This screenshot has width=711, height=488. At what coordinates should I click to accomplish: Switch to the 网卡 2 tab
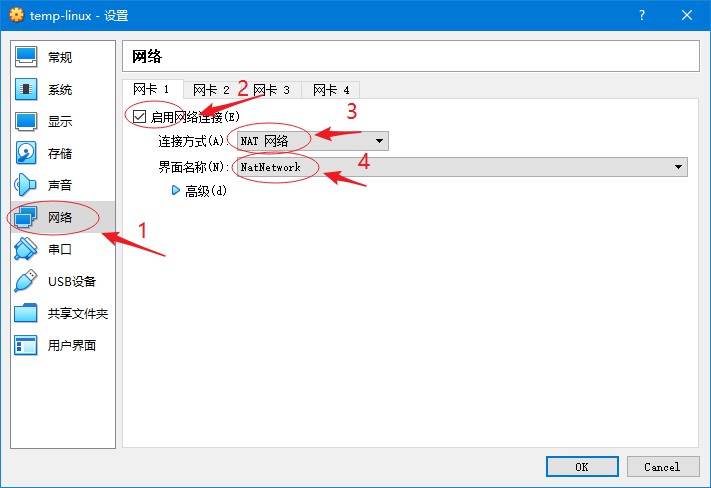[212, 90]
